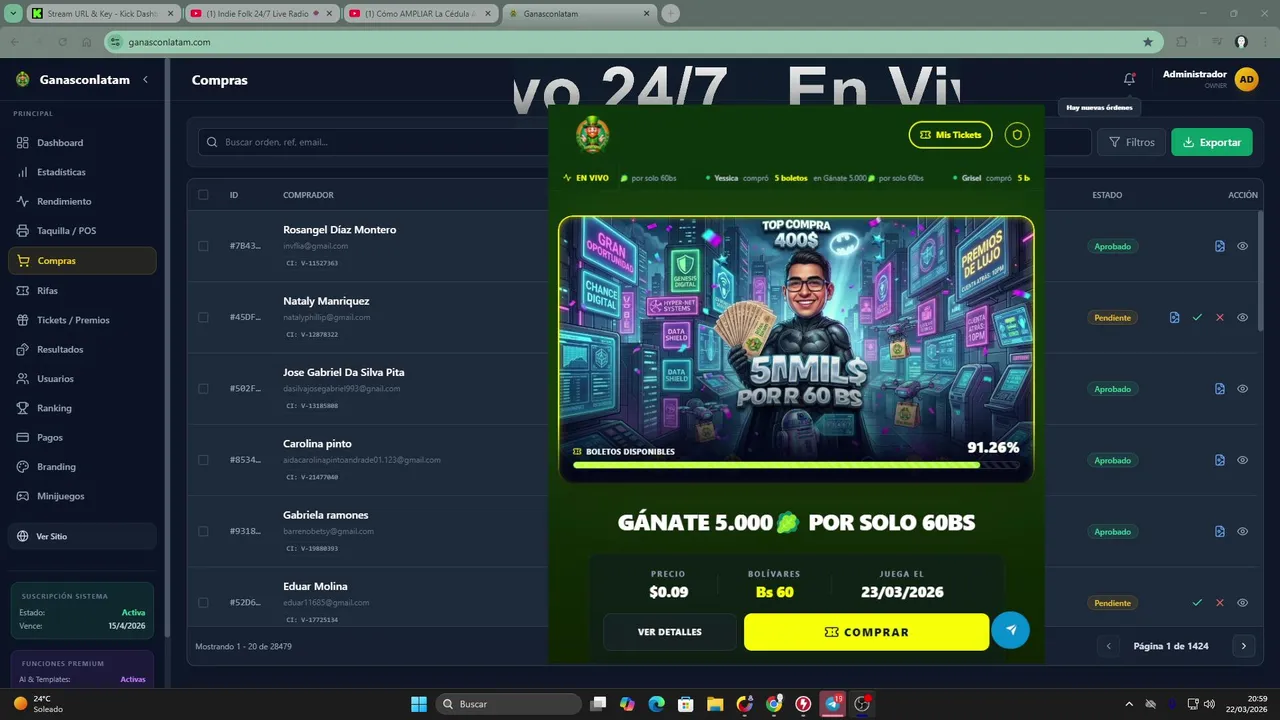Collapse the Ganasconlatam sidebar chevron

pos(145,80)
